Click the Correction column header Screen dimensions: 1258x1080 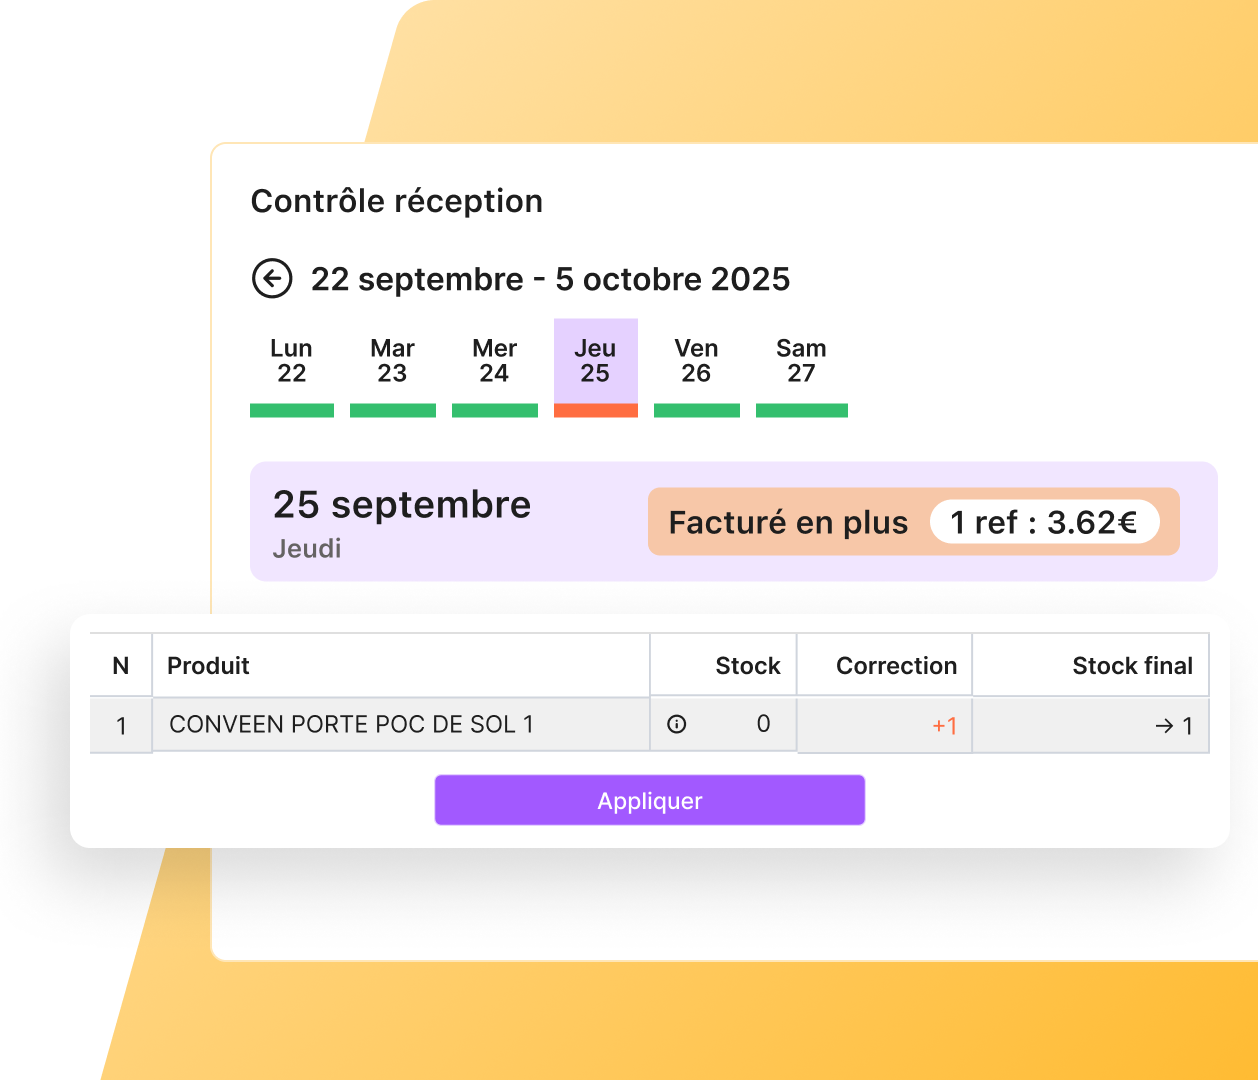tap(896, 666)
